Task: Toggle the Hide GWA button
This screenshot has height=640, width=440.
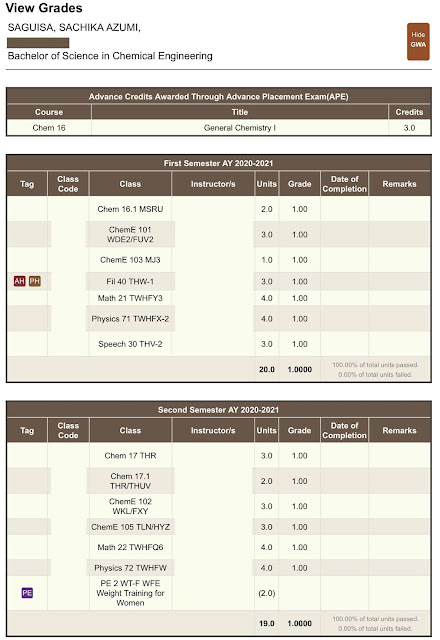Action: coord(418,42)
